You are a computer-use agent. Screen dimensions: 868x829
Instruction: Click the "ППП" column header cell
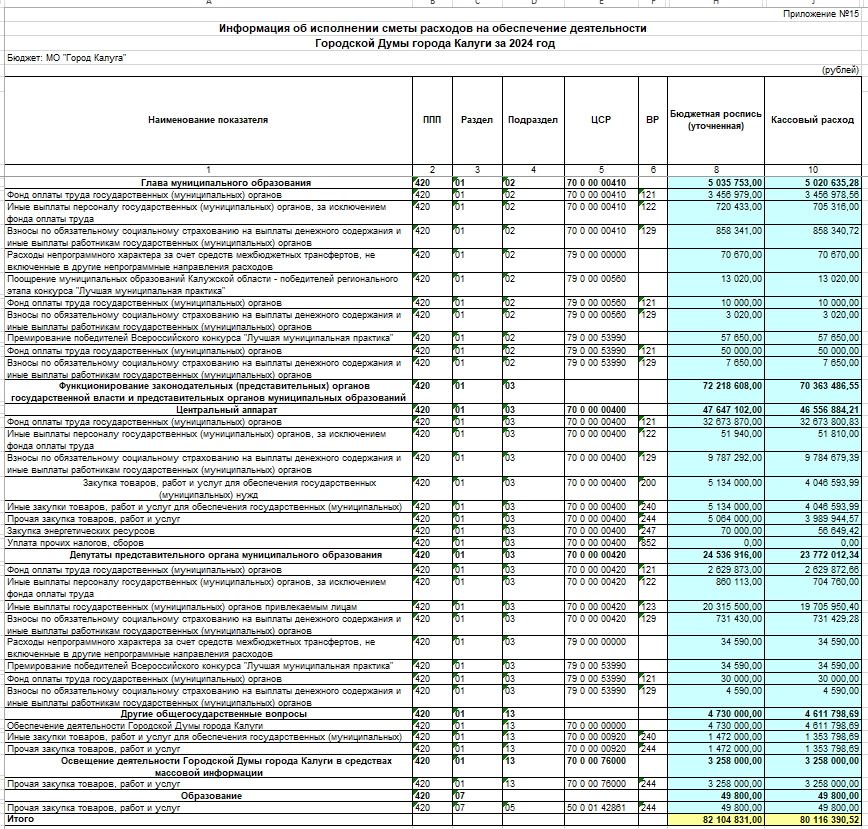pos(431,120)
